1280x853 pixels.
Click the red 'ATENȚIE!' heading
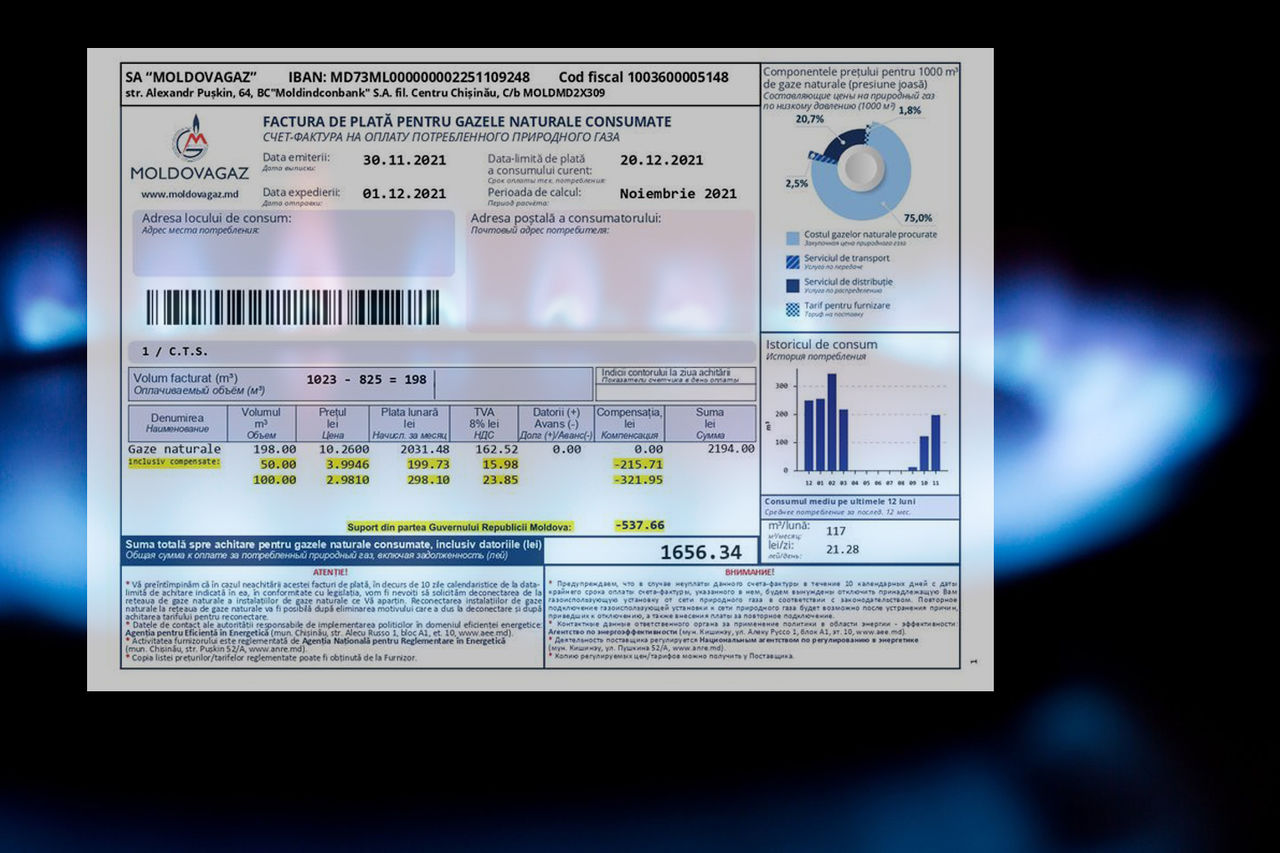click(x=331, y=572)
